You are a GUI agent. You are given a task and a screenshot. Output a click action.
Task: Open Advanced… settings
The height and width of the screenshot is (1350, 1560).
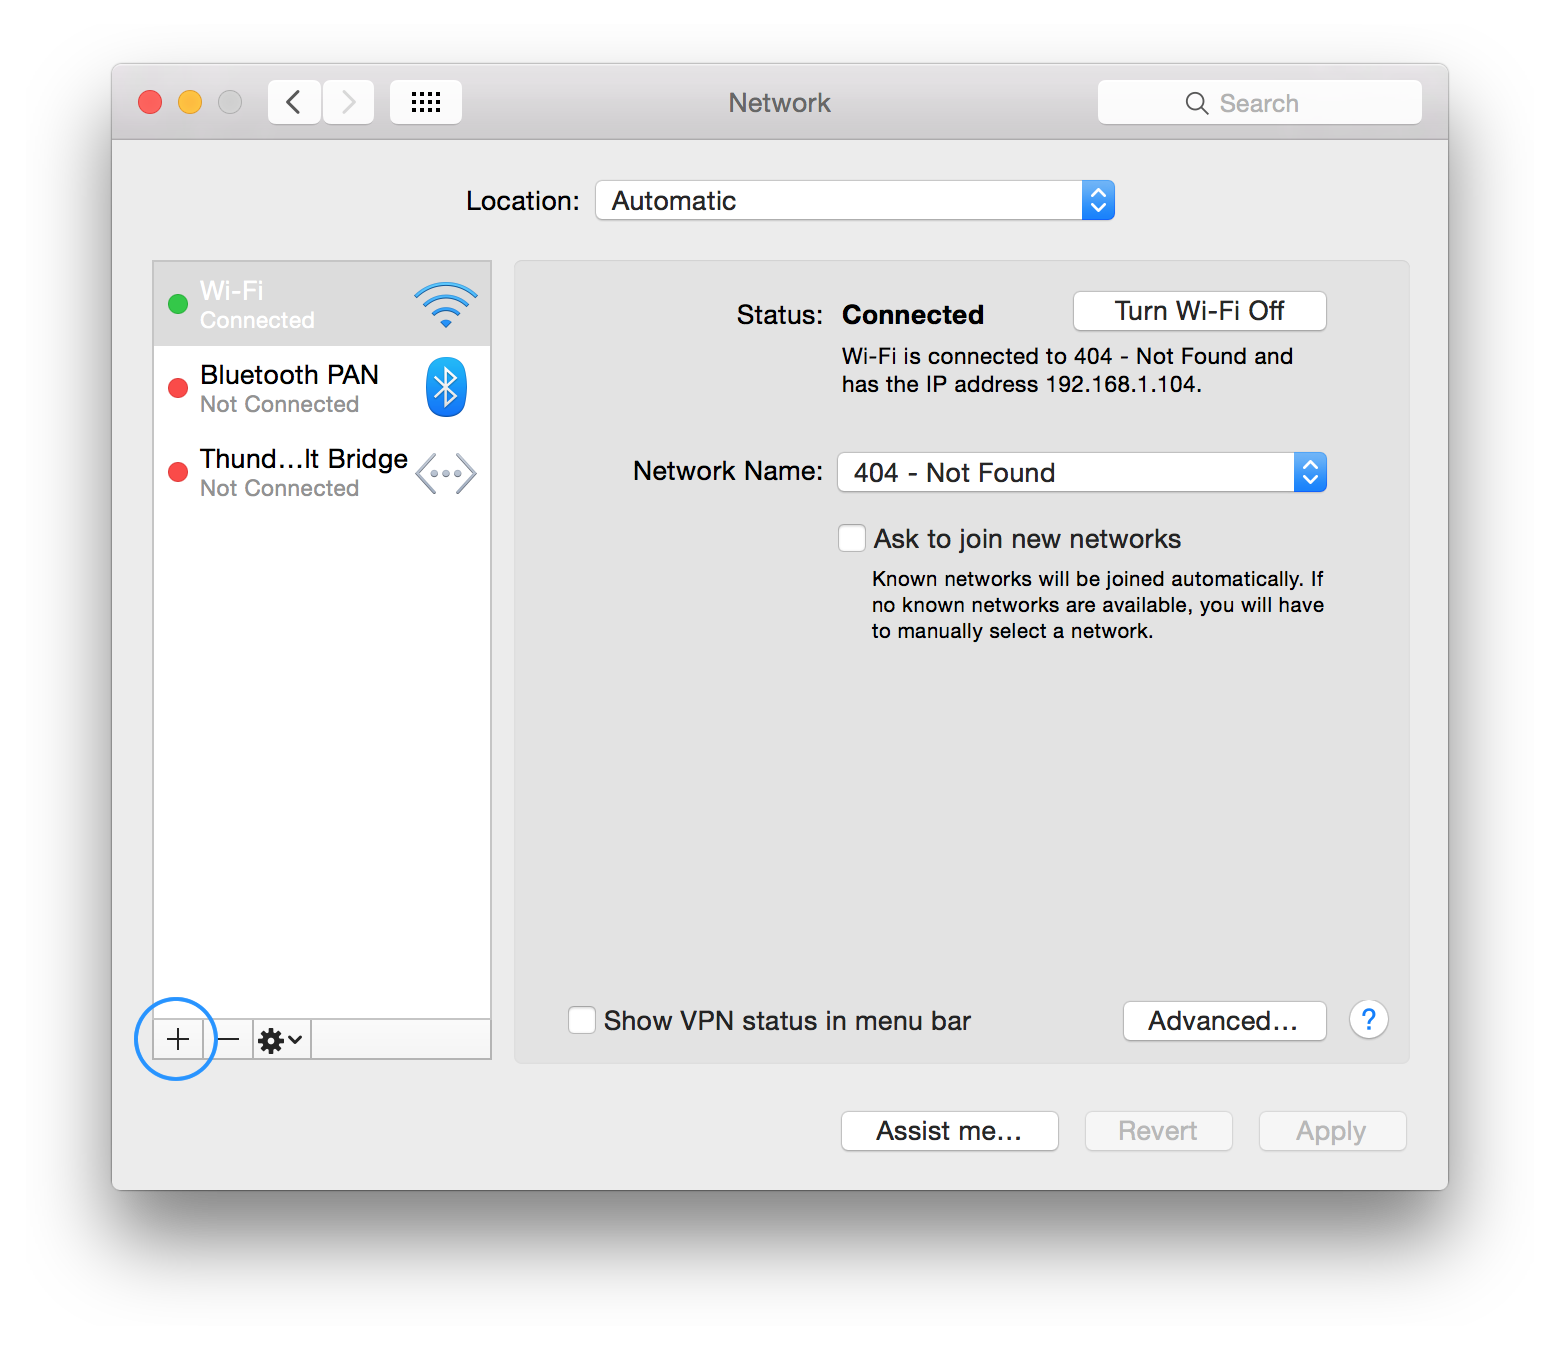(x=1225, y=1021)
